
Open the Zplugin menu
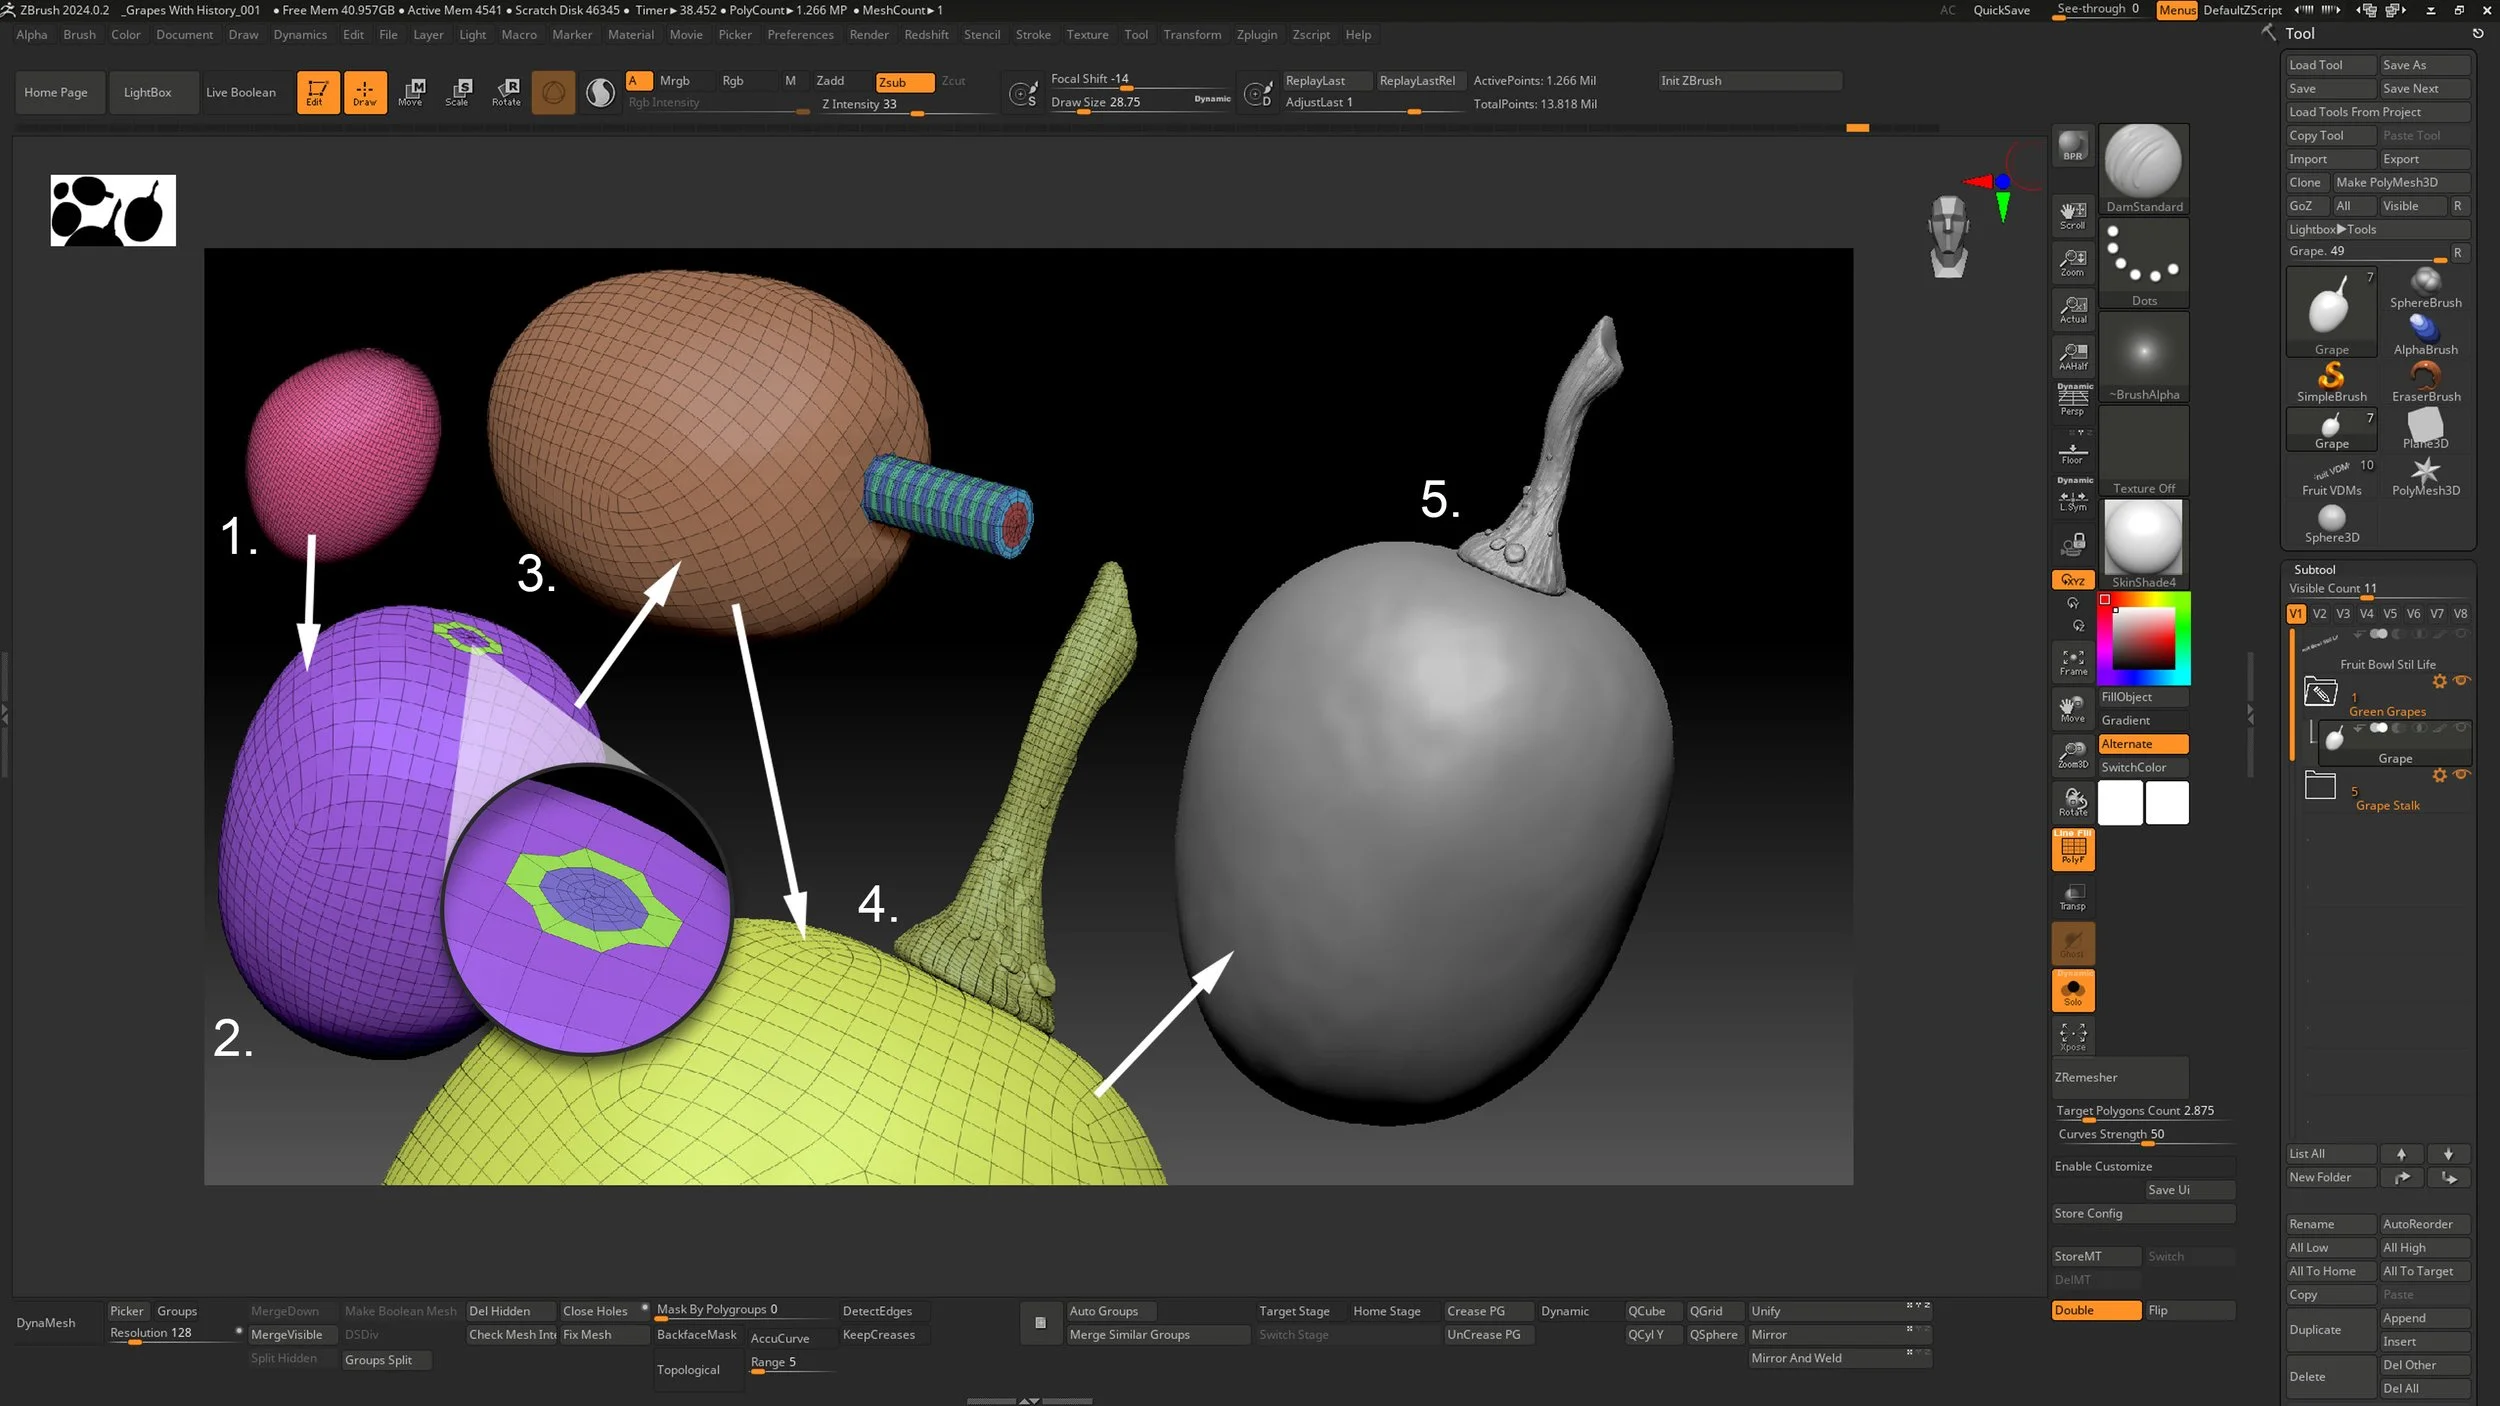(1256, 35)
